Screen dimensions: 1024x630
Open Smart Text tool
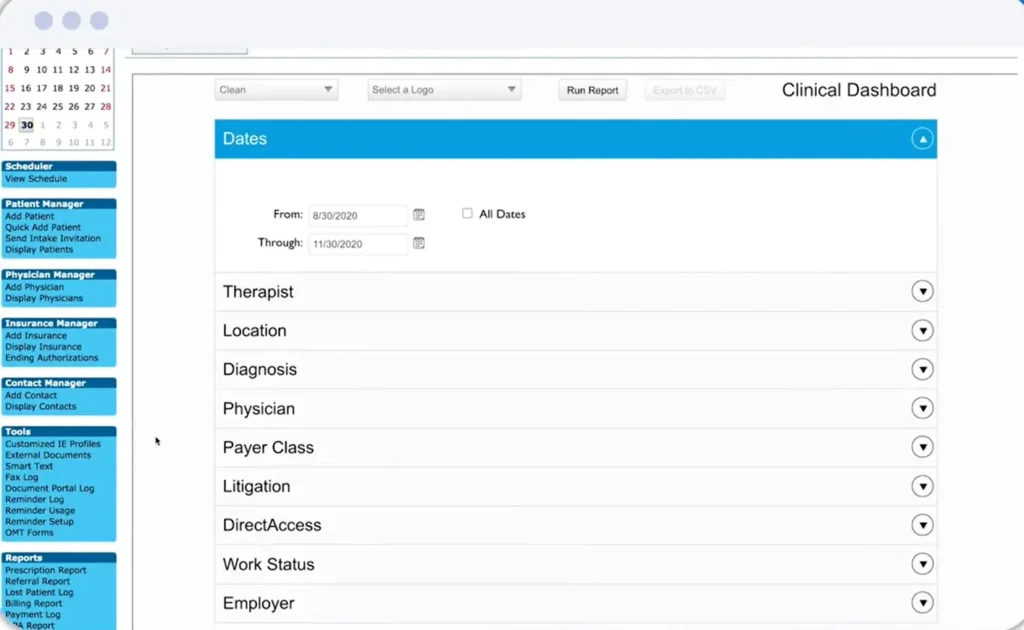coord(29,466)
